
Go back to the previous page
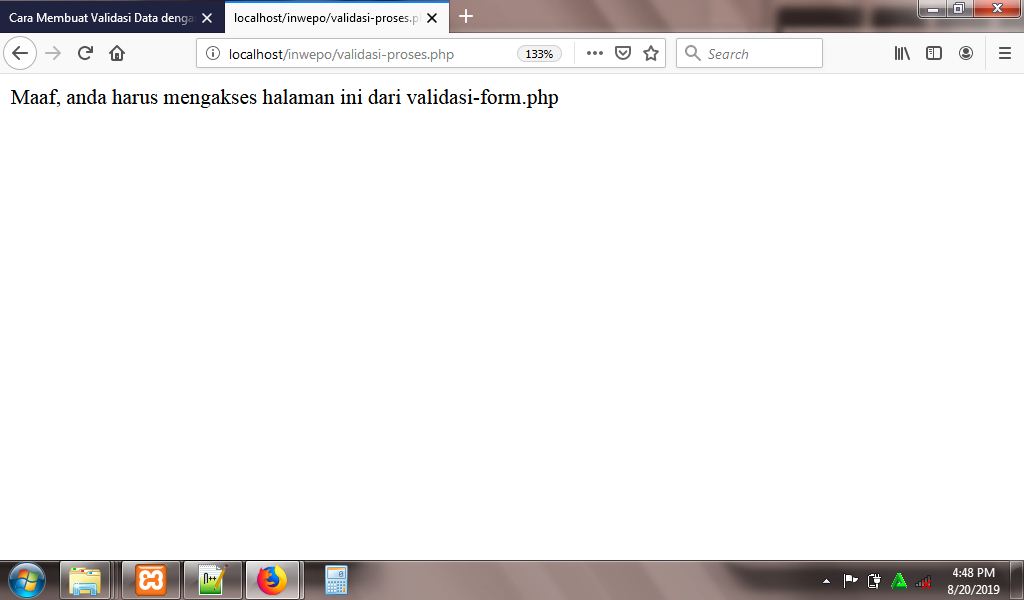(20, 53)
